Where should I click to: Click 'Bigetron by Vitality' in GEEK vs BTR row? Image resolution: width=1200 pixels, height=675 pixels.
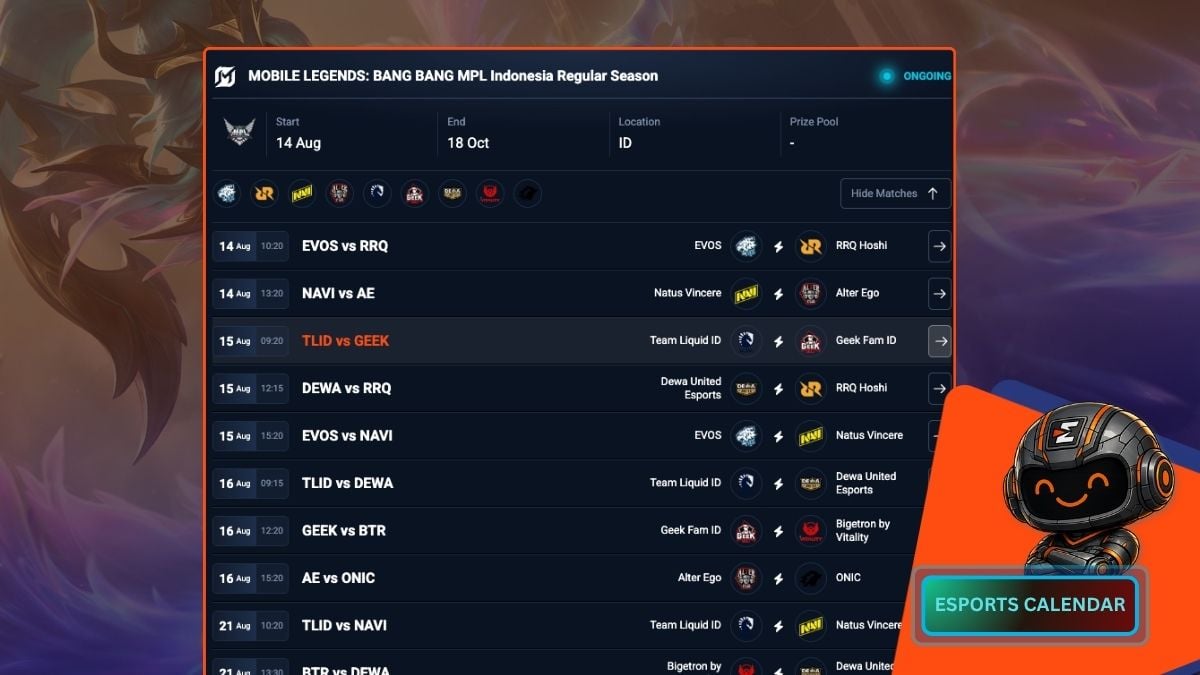pyautogui.click(x=863, y=531)
